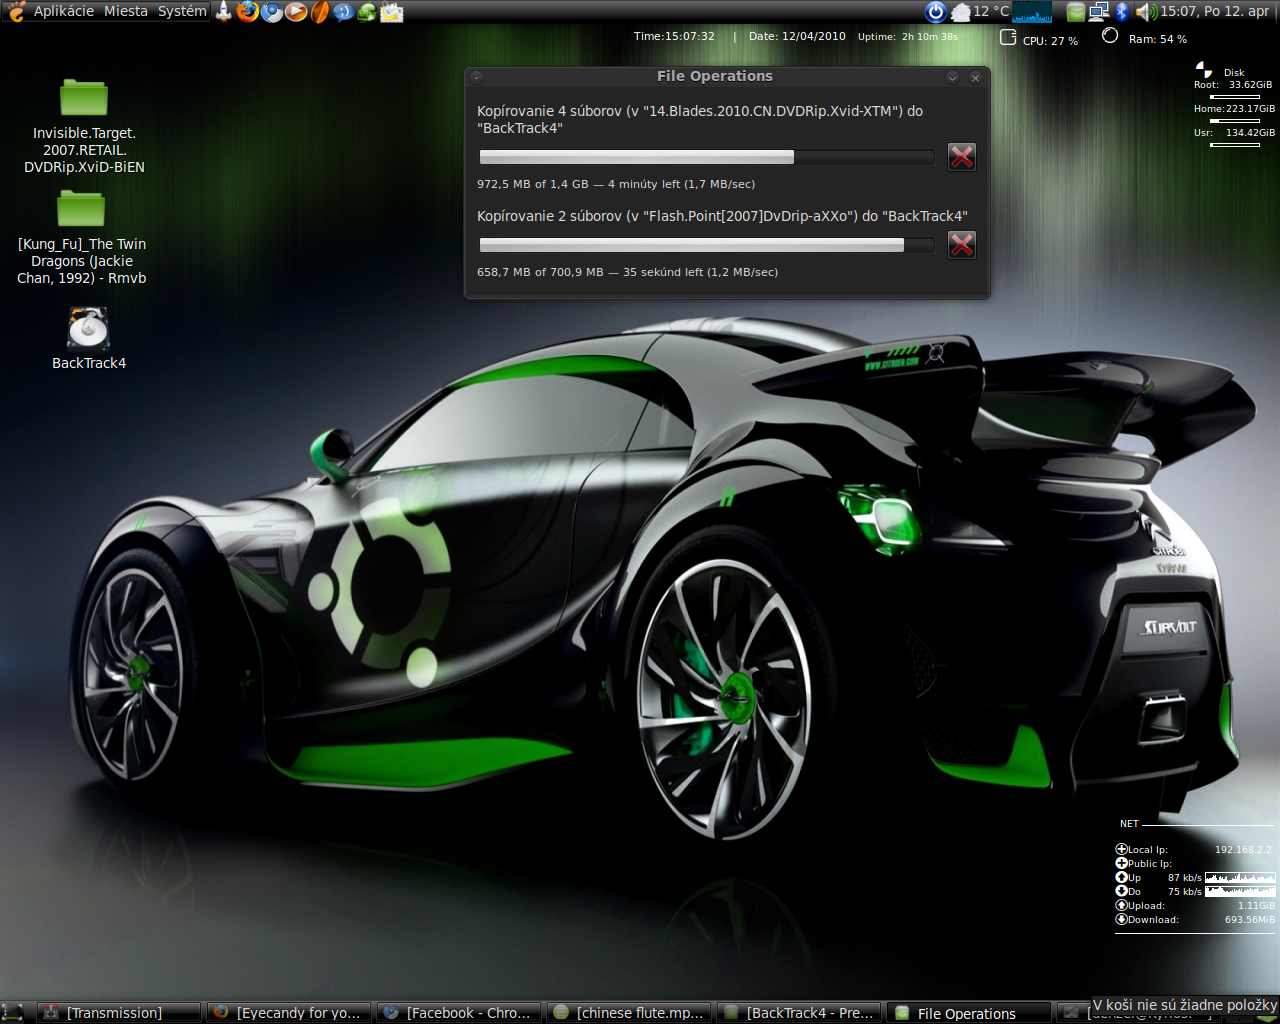Cancel the 14.Blades copy operation
Screen dimensions: 1280x1024
961,157
